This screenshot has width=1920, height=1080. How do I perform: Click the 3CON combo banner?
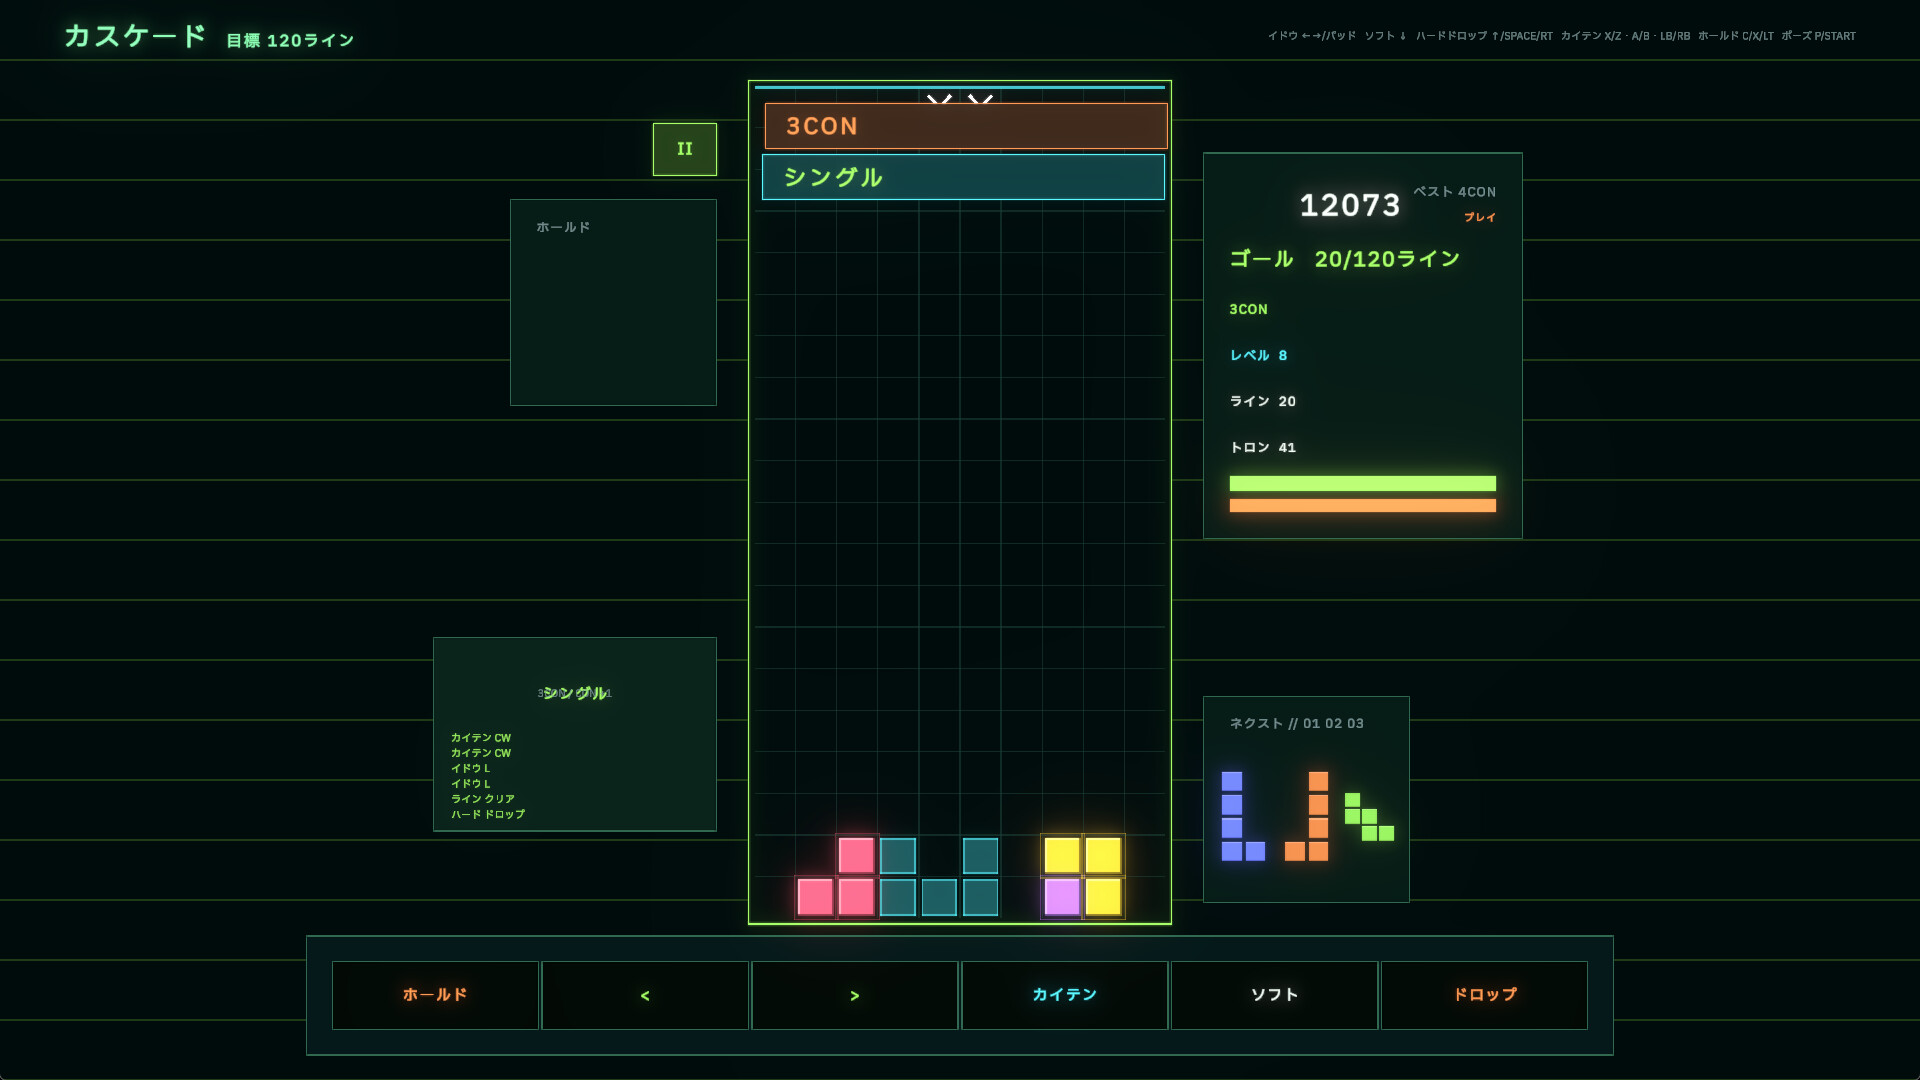click(x=966, y=126)
